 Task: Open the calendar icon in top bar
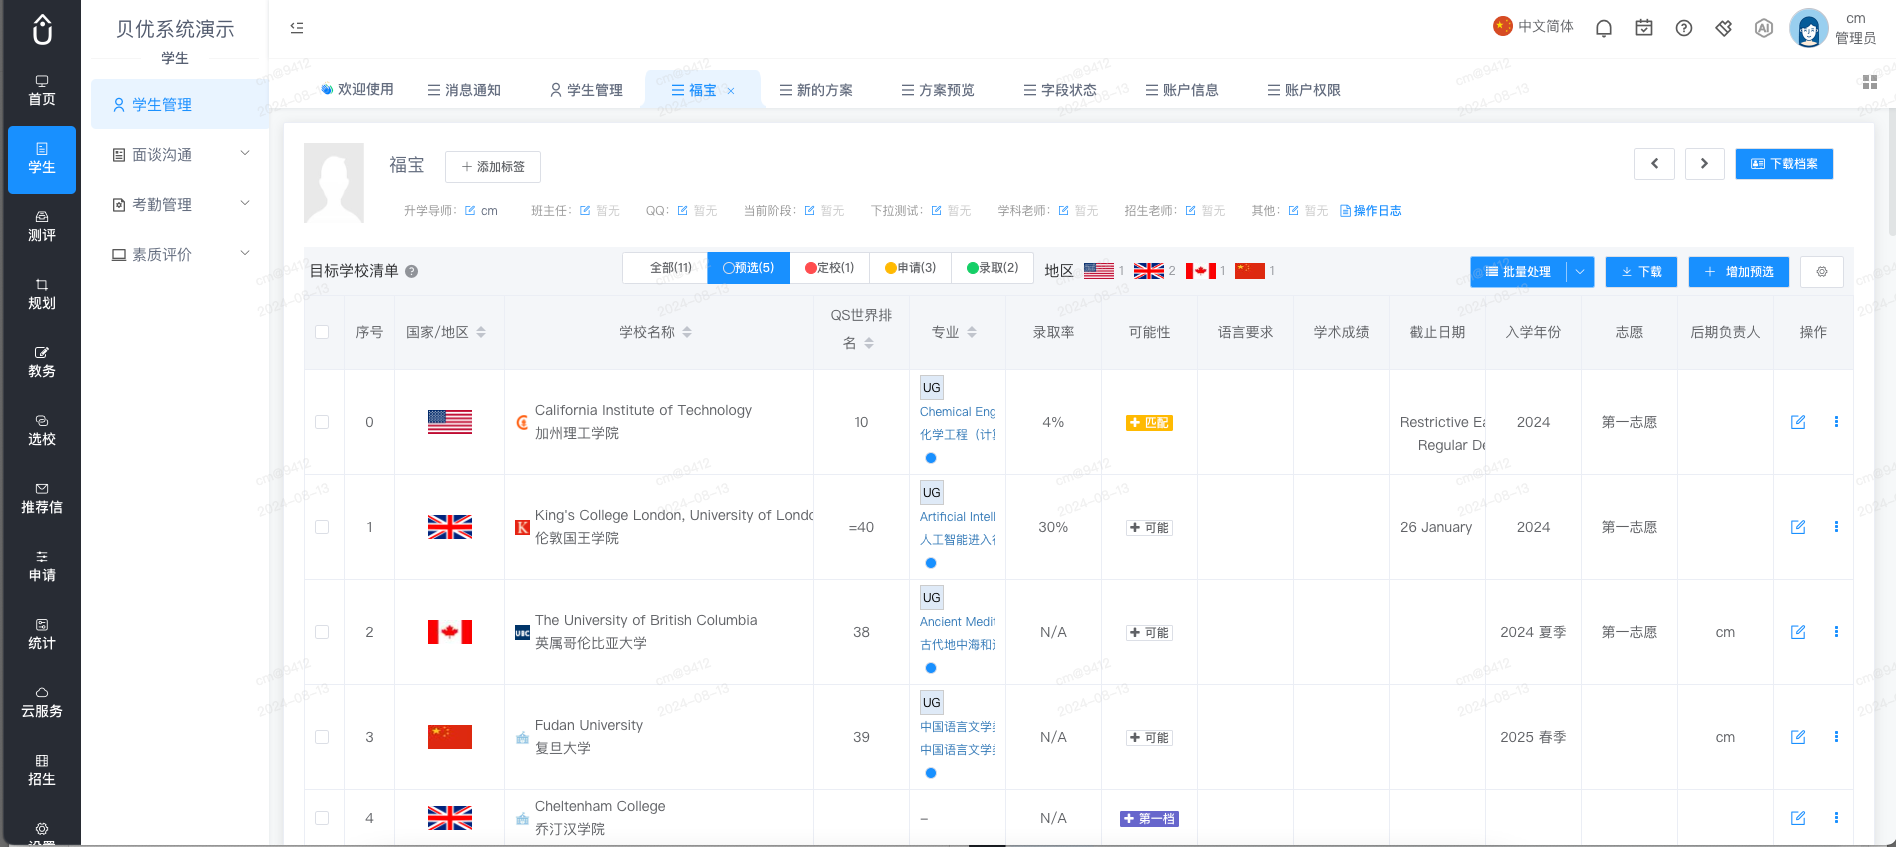coord(1644,28)
